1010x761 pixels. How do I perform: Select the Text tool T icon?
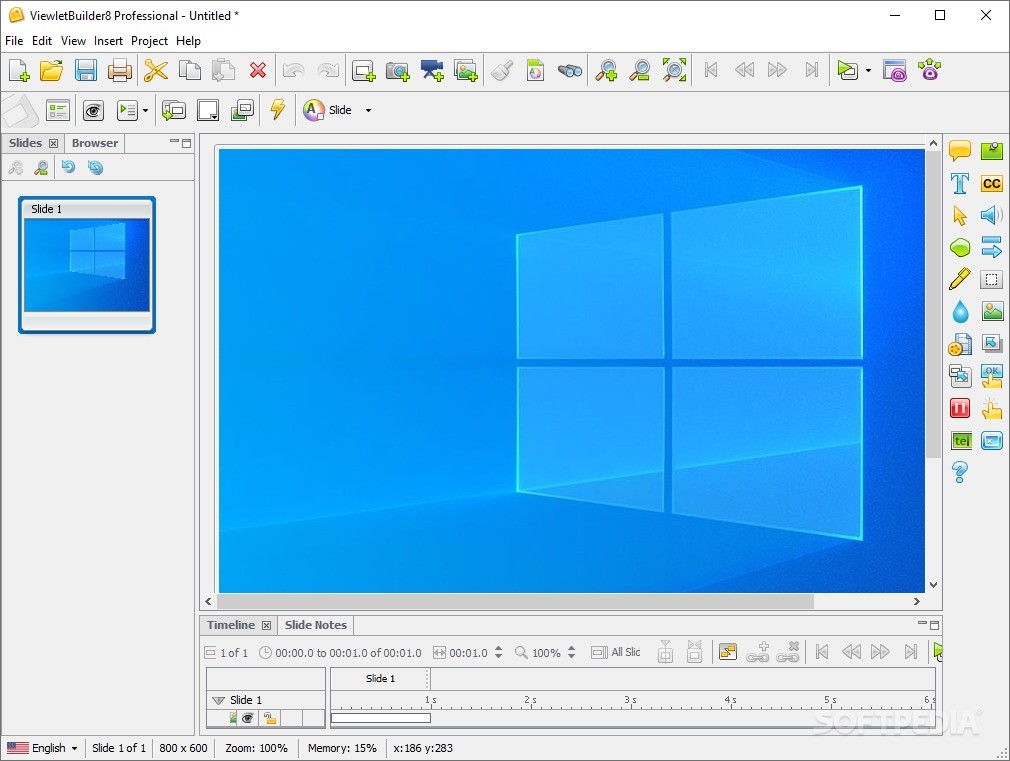pyautogui.click(x=960, y=184)
